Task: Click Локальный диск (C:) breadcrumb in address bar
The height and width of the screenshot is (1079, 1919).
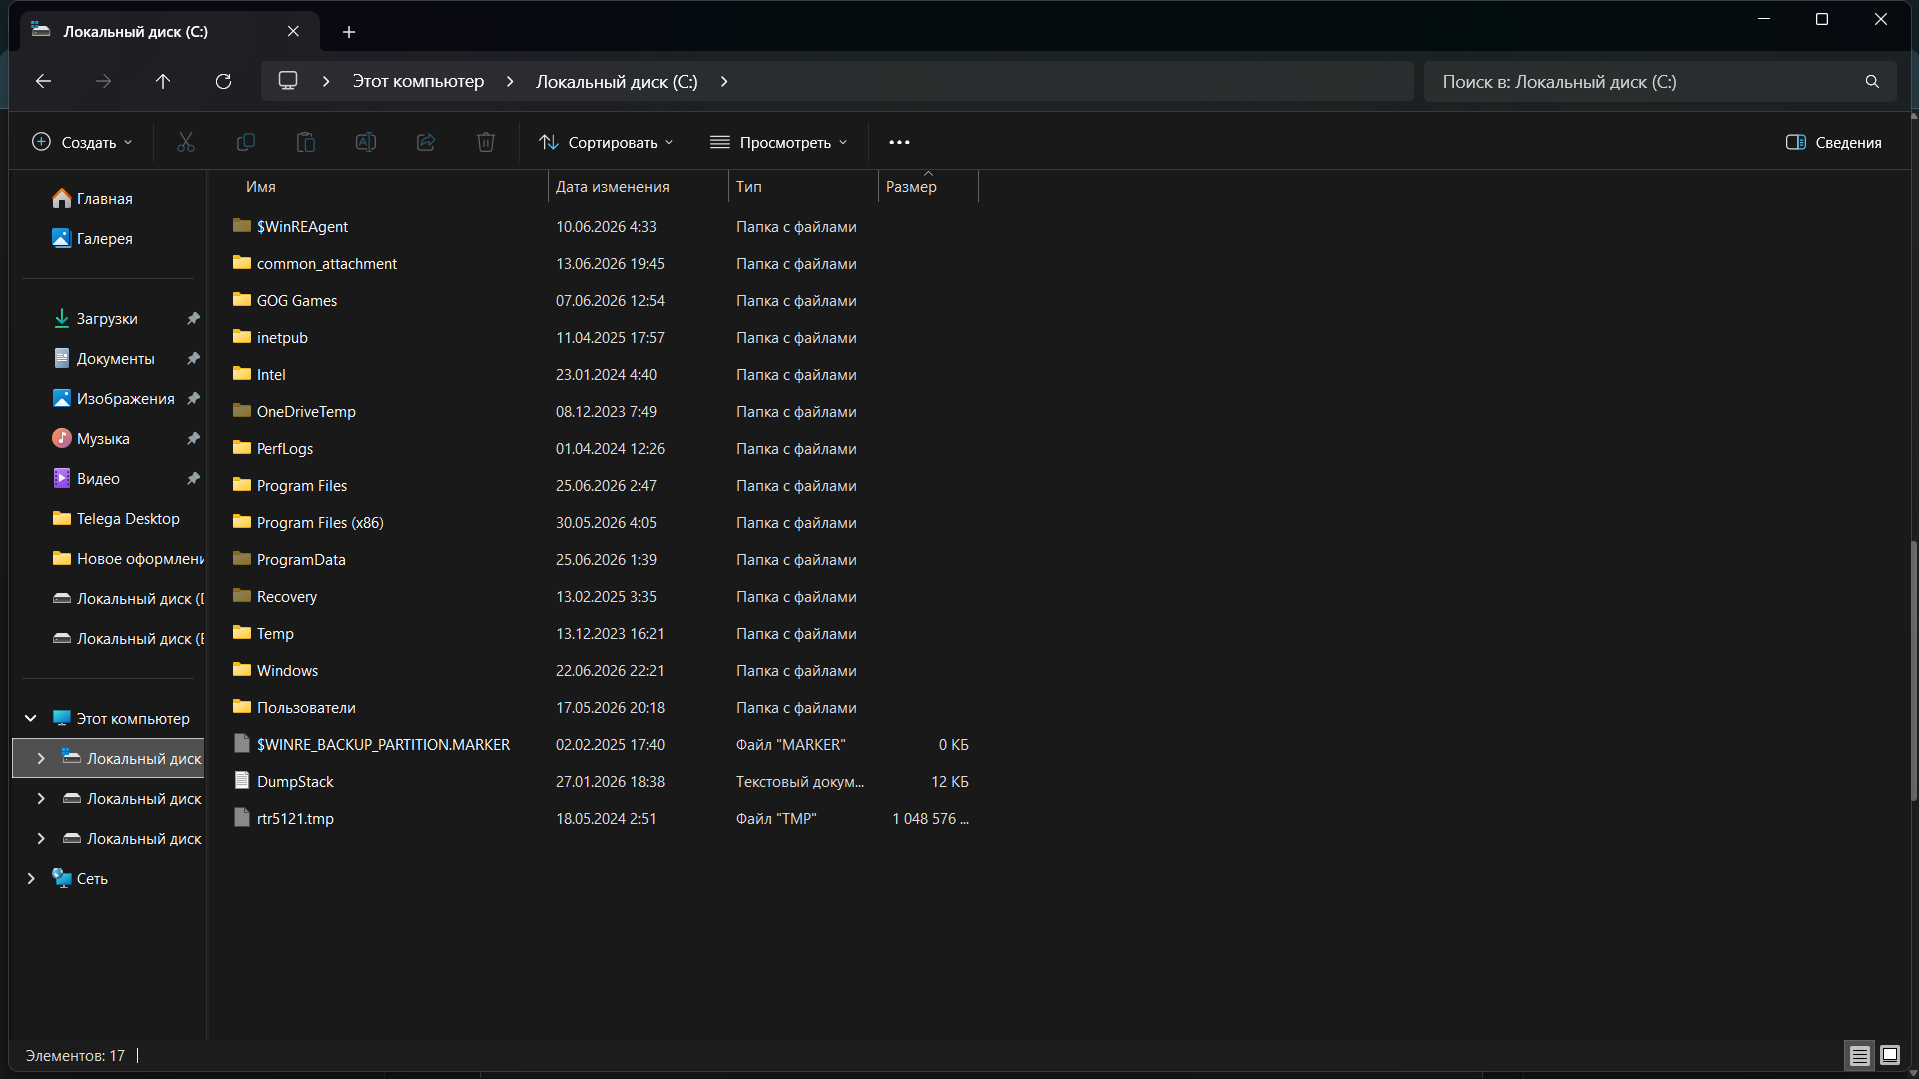Action: coord(617,82)
